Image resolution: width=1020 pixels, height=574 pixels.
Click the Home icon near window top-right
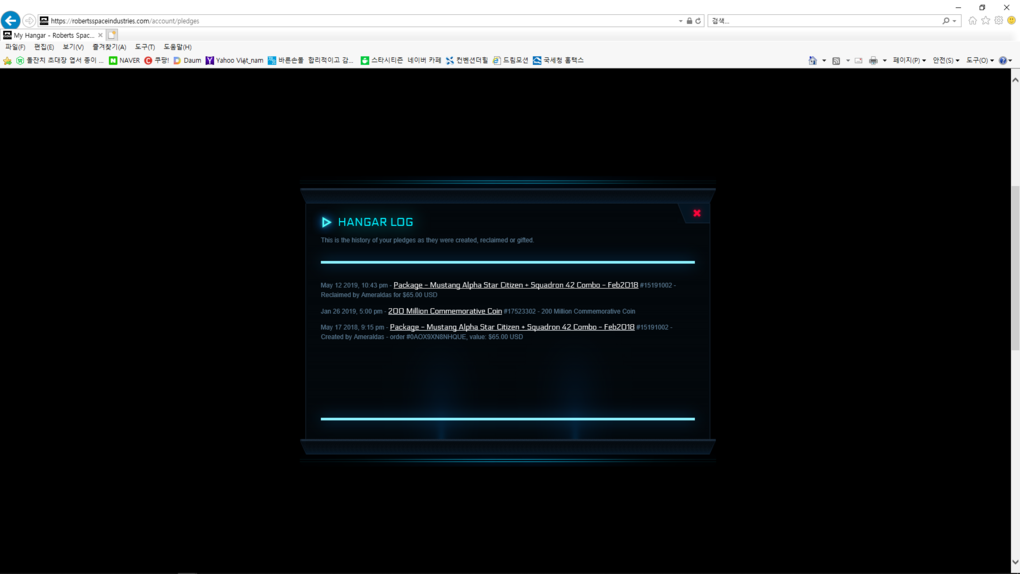973,21
